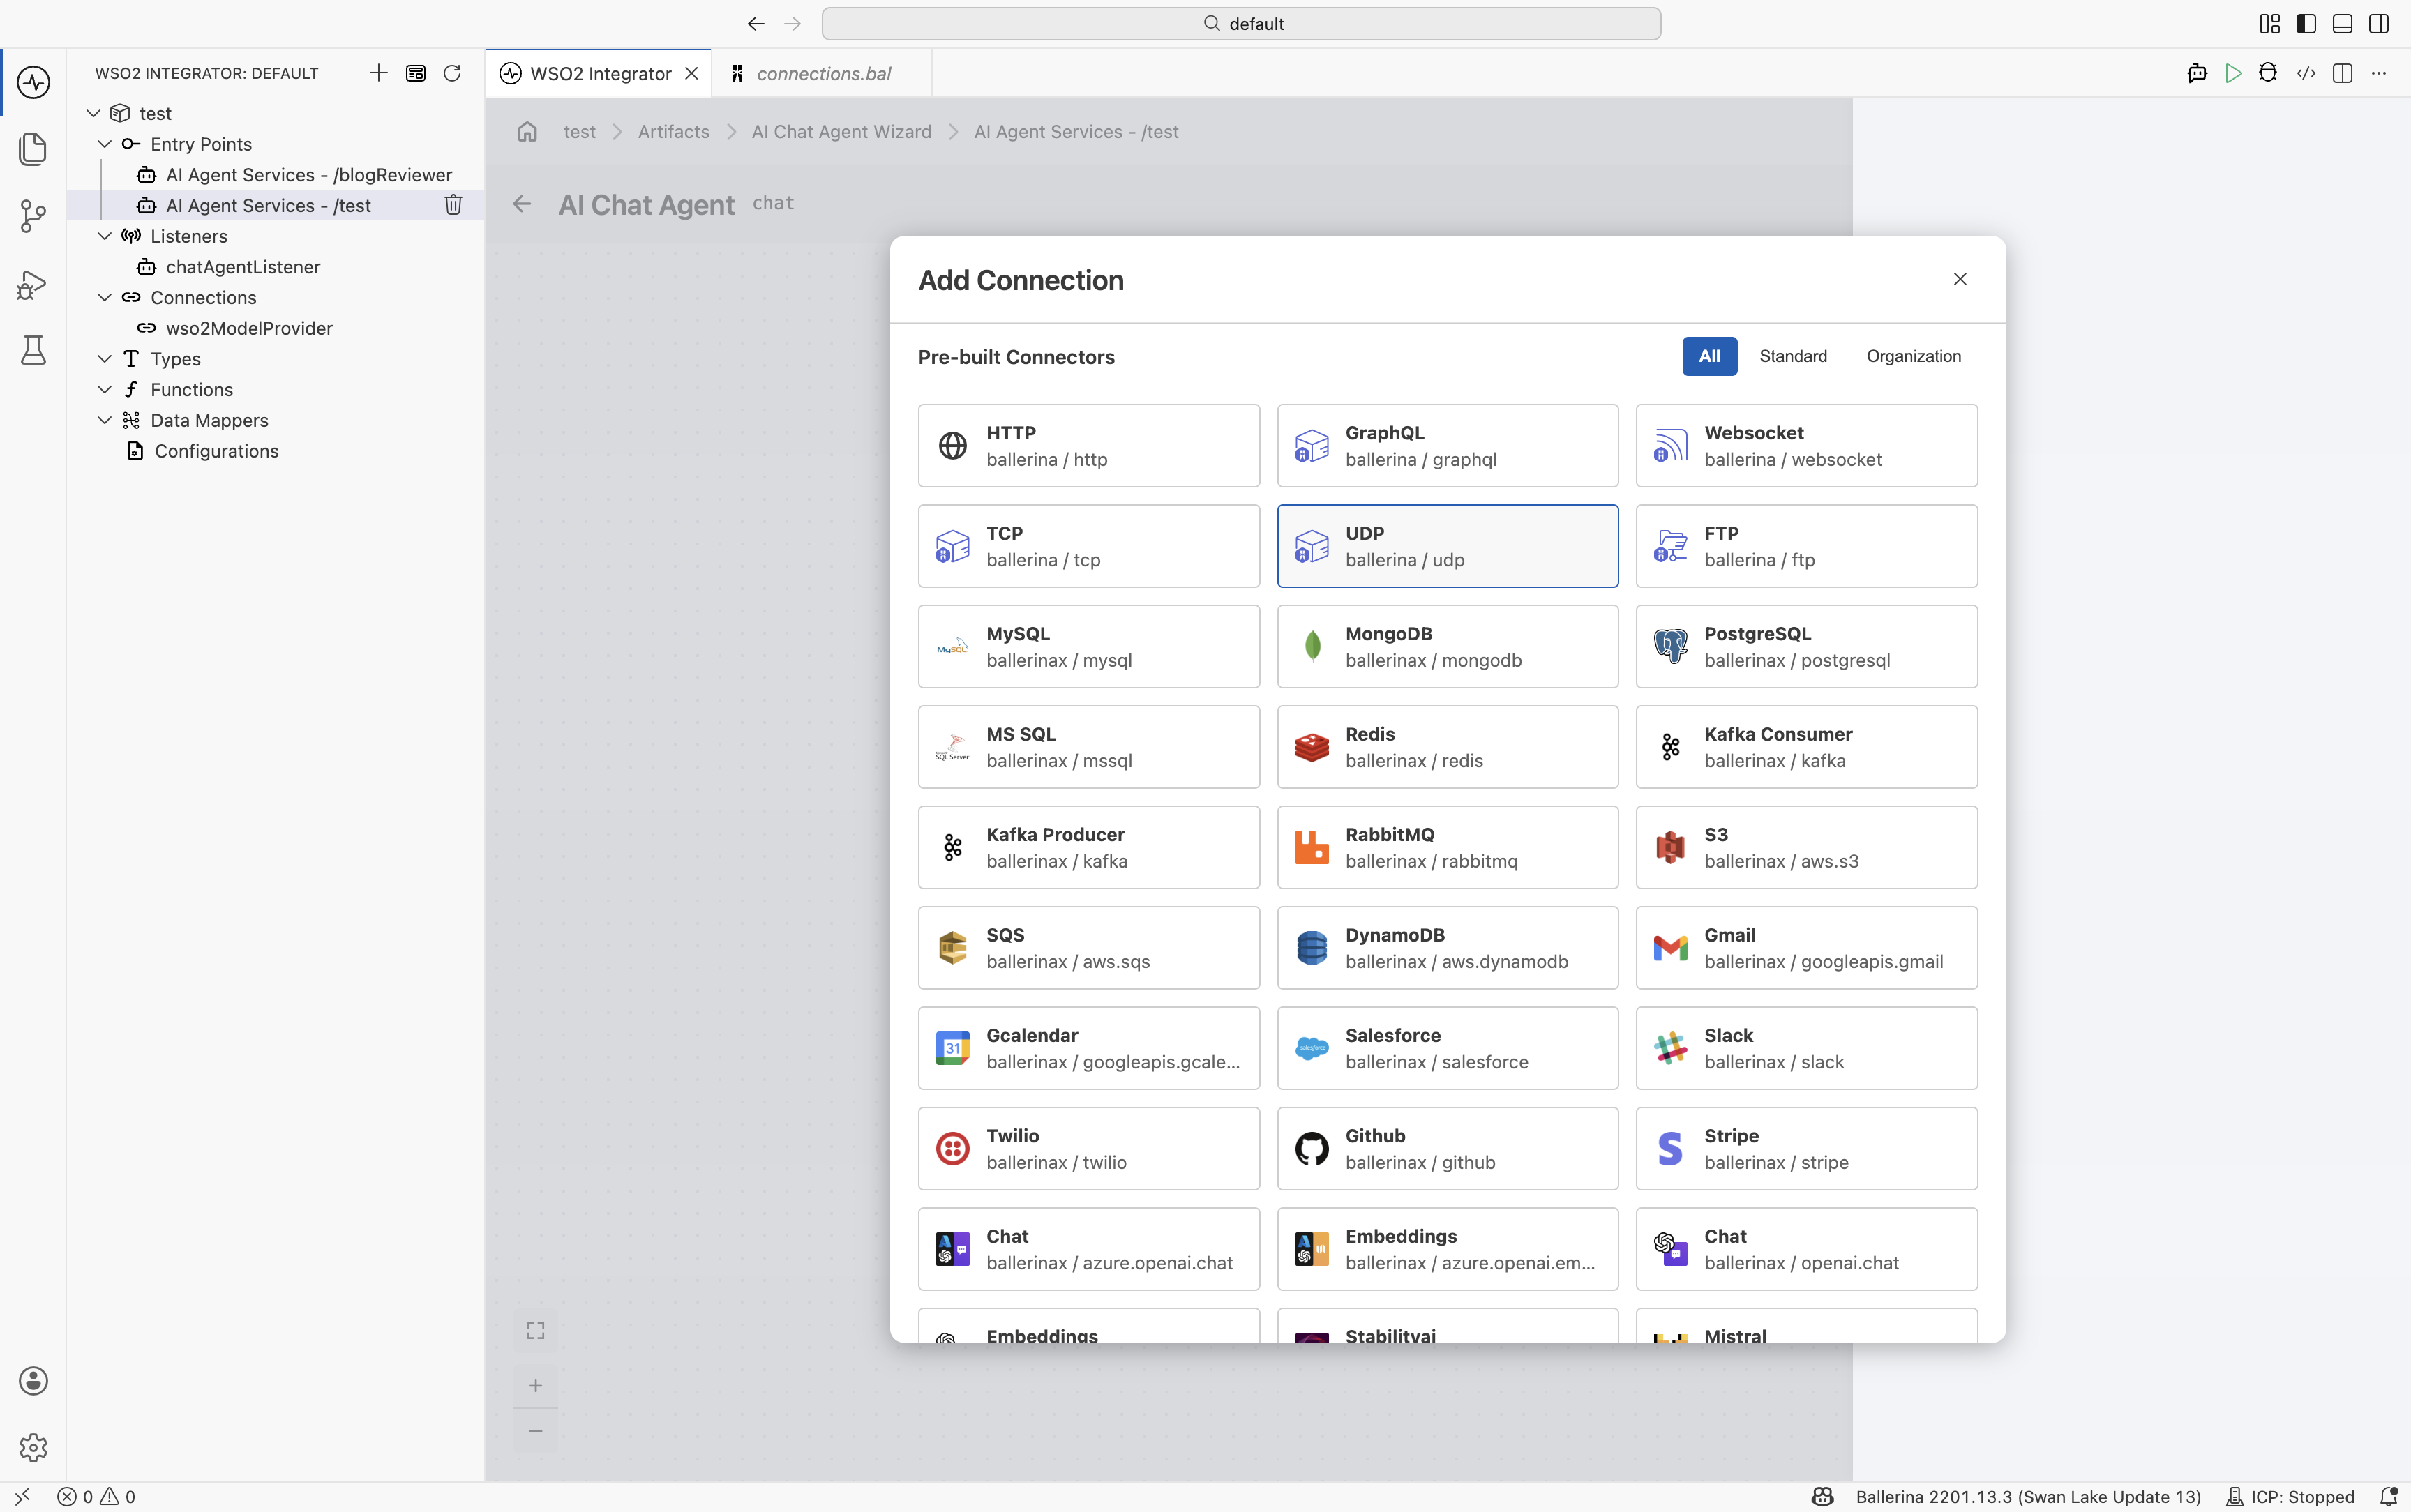Choose the MySQL connector card
This screenshot has height=1512, width=2411.
click(x=1089, y=647)
